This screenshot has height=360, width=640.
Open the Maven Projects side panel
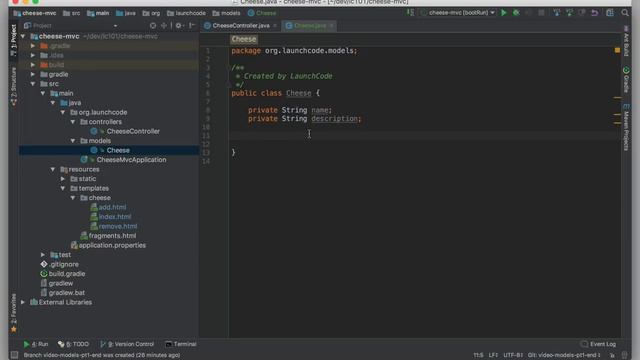pyautogui.click(x=626, y=128)
